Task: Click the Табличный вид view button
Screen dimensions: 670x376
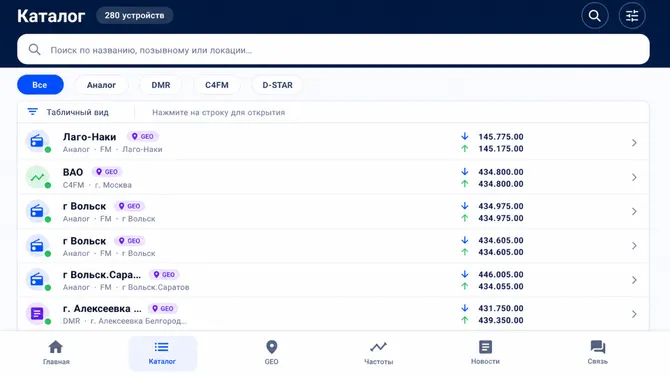Action: tap(68, 112)
